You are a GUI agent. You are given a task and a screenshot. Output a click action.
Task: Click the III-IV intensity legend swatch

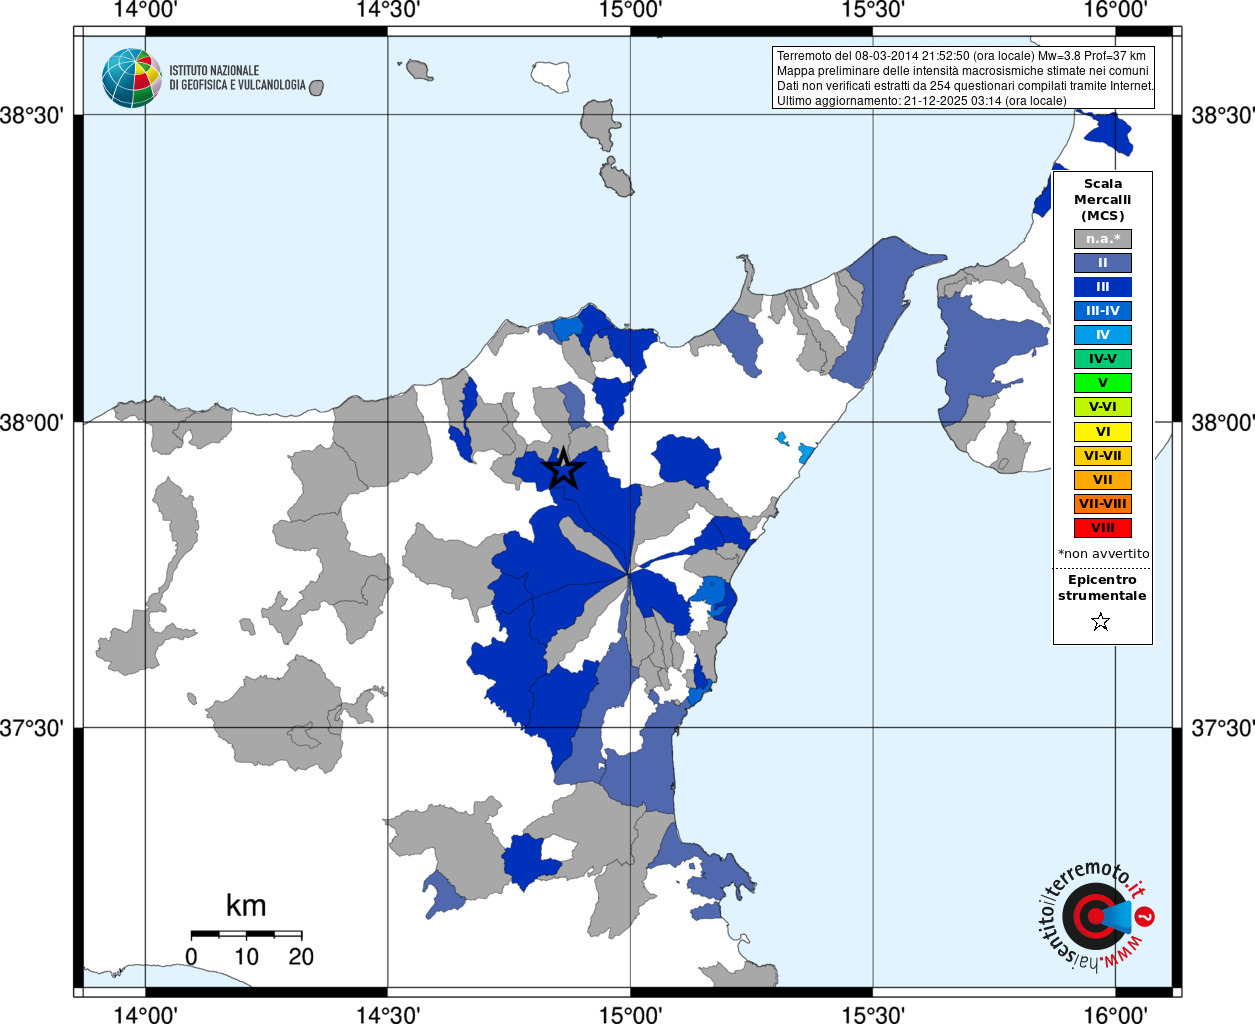[1103, 311]
